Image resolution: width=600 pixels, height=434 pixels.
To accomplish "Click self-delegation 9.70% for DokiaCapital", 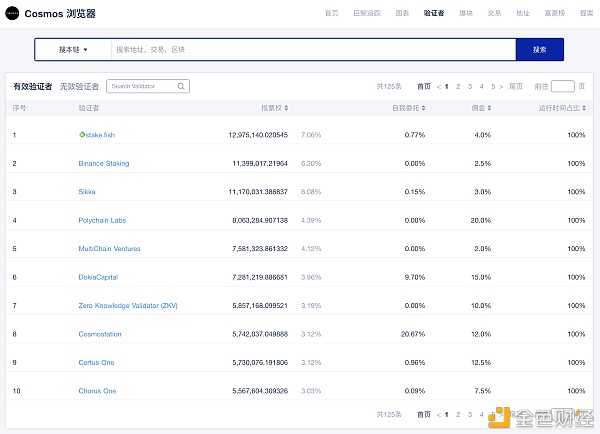I will 415,277.
